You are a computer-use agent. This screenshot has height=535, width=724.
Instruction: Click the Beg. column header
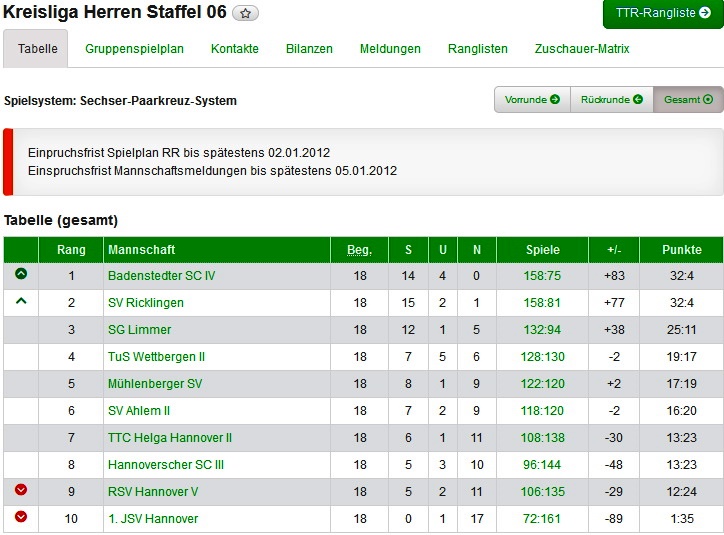pos(359,250)
